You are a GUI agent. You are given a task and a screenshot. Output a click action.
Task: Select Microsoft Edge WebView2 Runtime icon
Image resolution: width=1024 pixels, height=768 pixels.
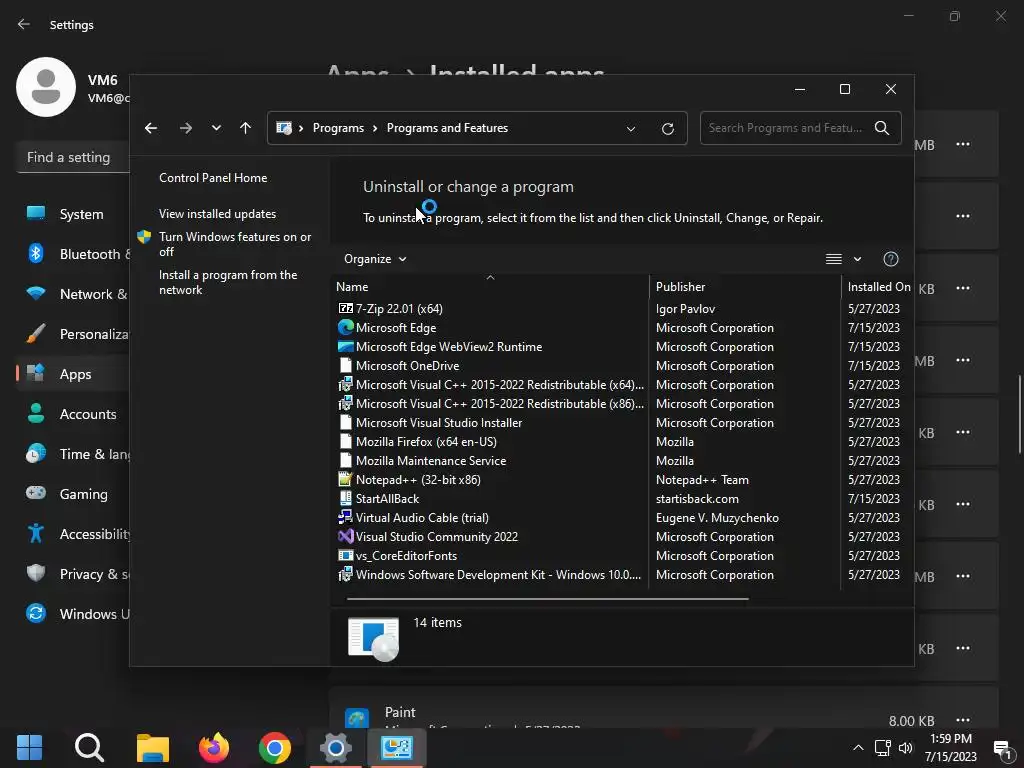coord(345,346)
